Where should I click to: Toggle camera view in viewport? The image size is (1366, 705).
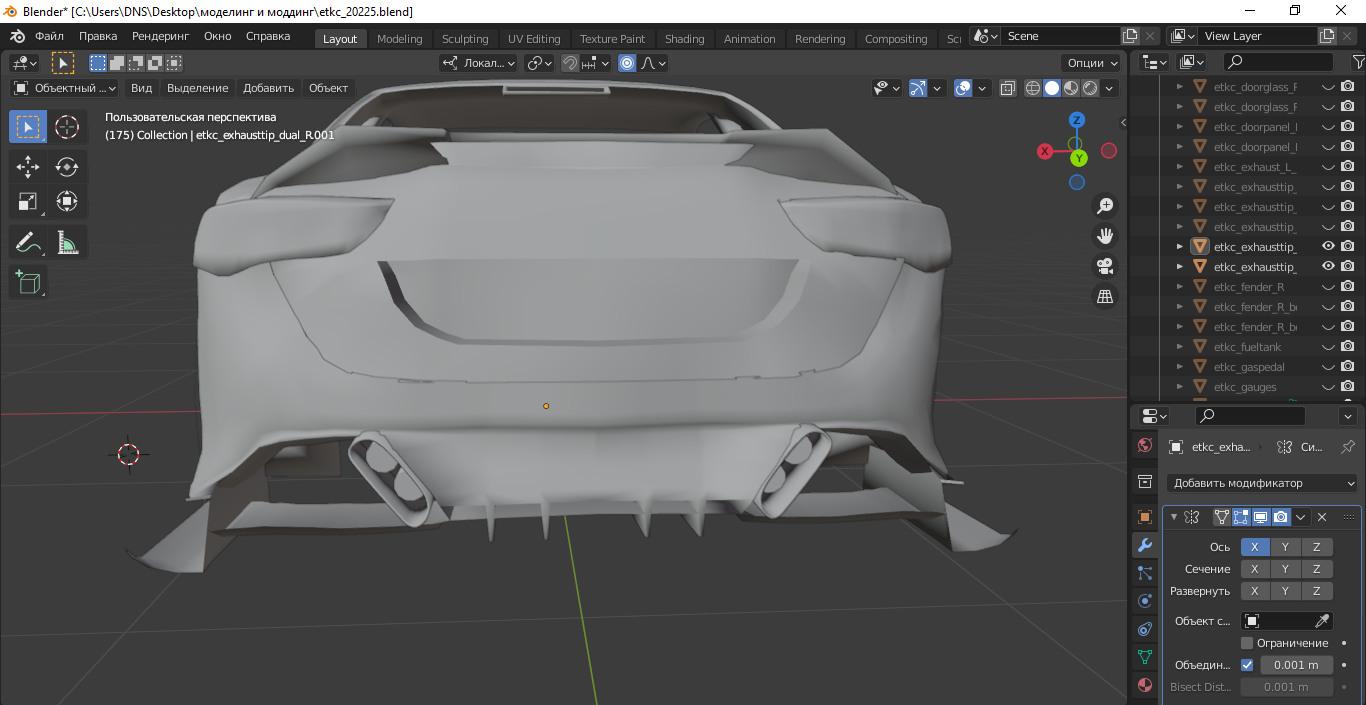pos(1105,267)
